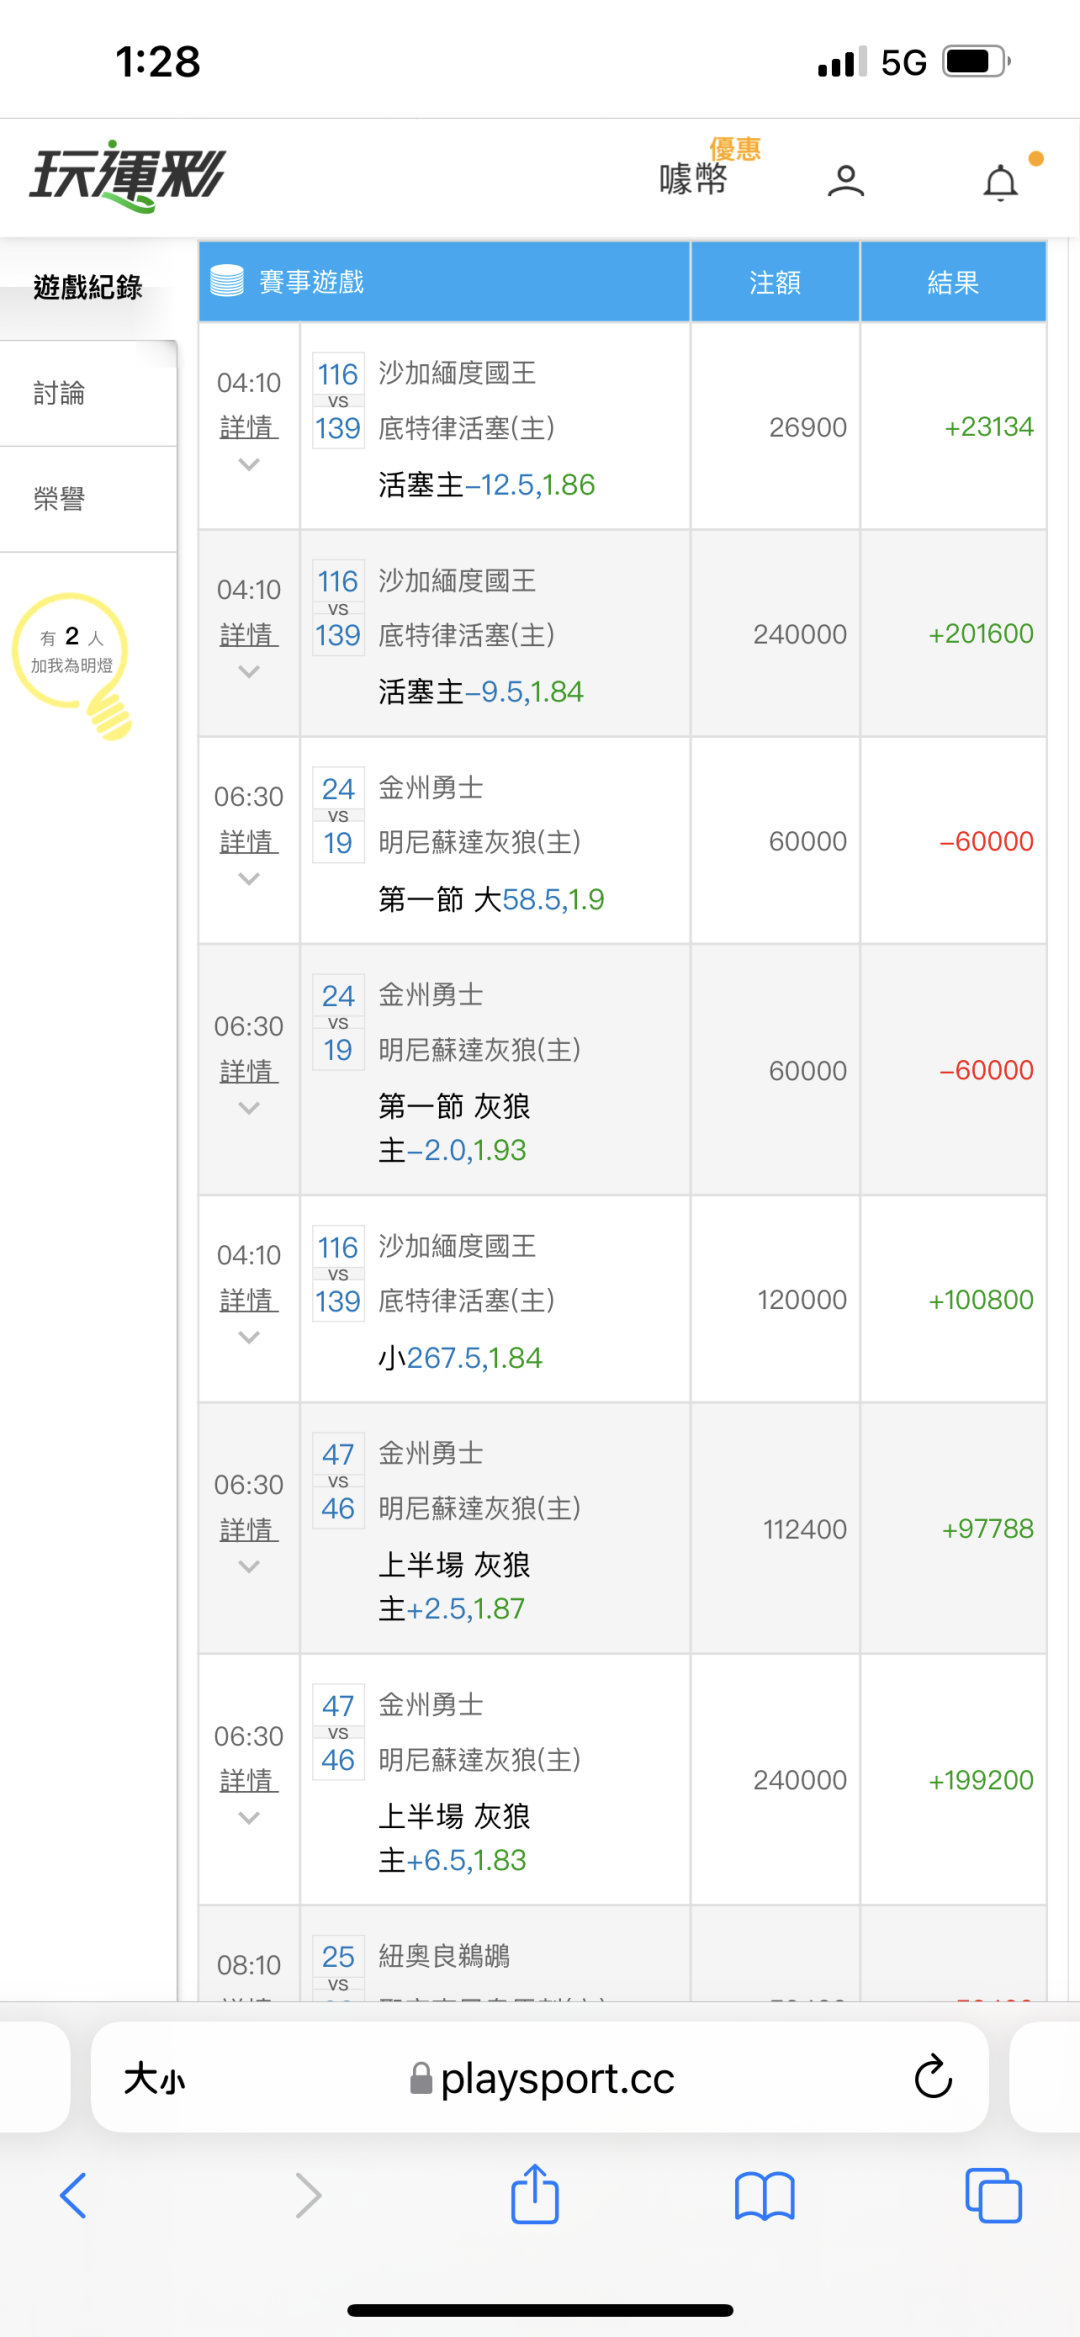Switch to the 討論 sidebar tab
The width and height of the screenshot is (1080, 2337).
coord(60,393)
